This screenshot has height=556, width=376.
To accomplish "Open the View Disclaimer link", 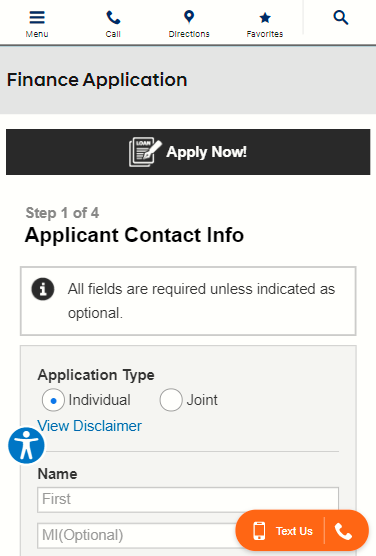I will click(x=90, y=426).
